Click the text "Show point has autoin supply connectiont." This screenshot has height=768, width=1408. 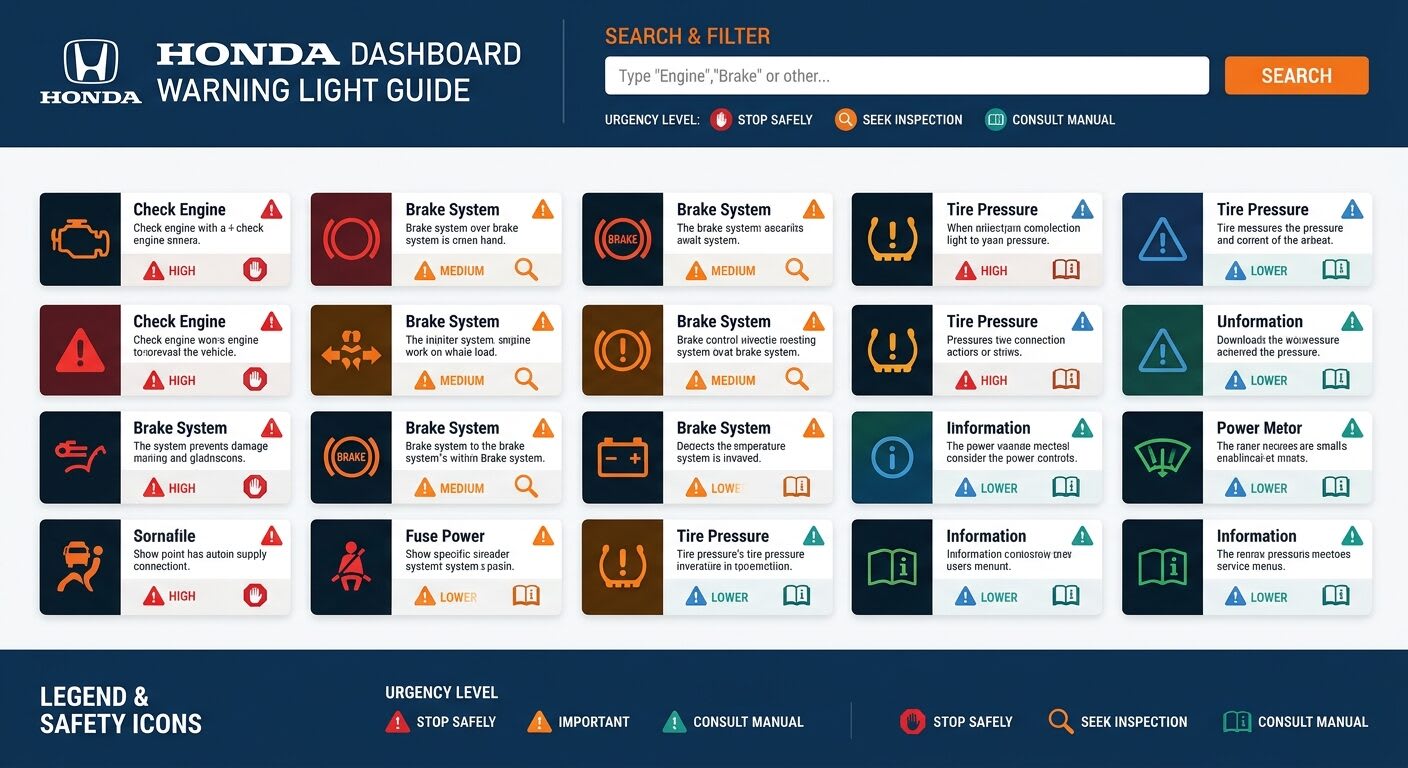point(200,560)
